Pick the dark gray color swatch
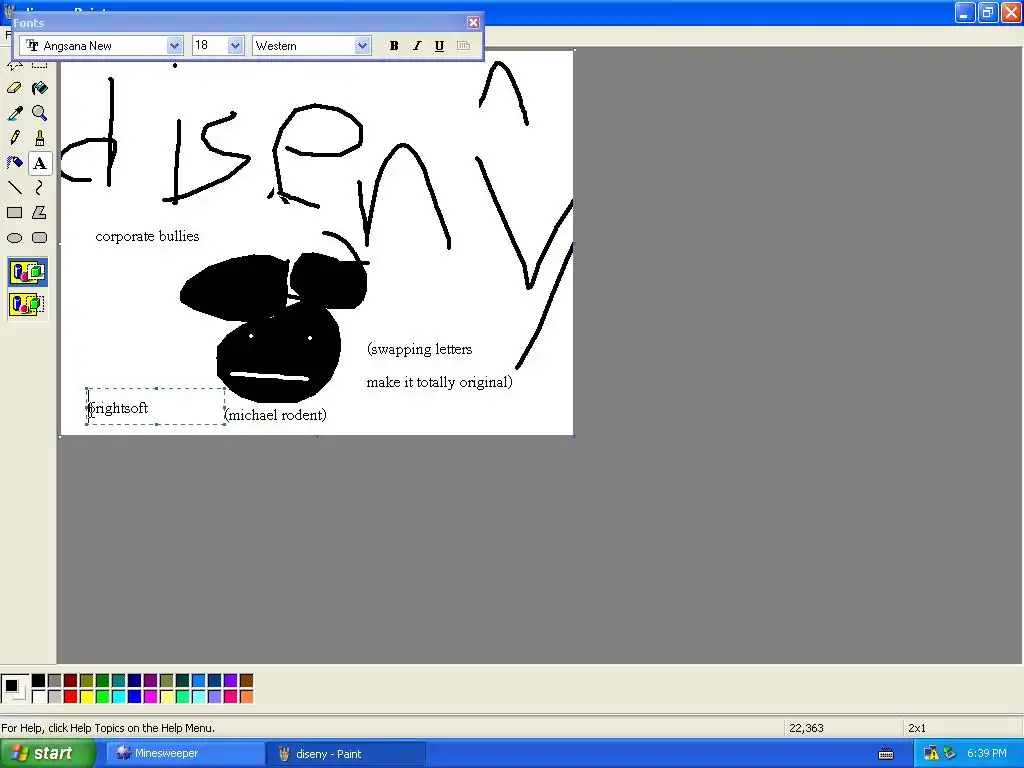 coord(54,681)
